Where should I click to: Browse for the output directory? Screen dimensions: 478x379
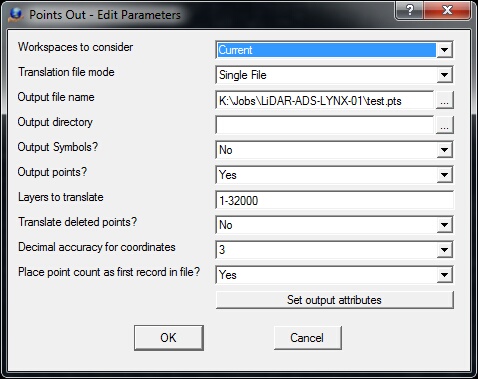tap(445, 125)
